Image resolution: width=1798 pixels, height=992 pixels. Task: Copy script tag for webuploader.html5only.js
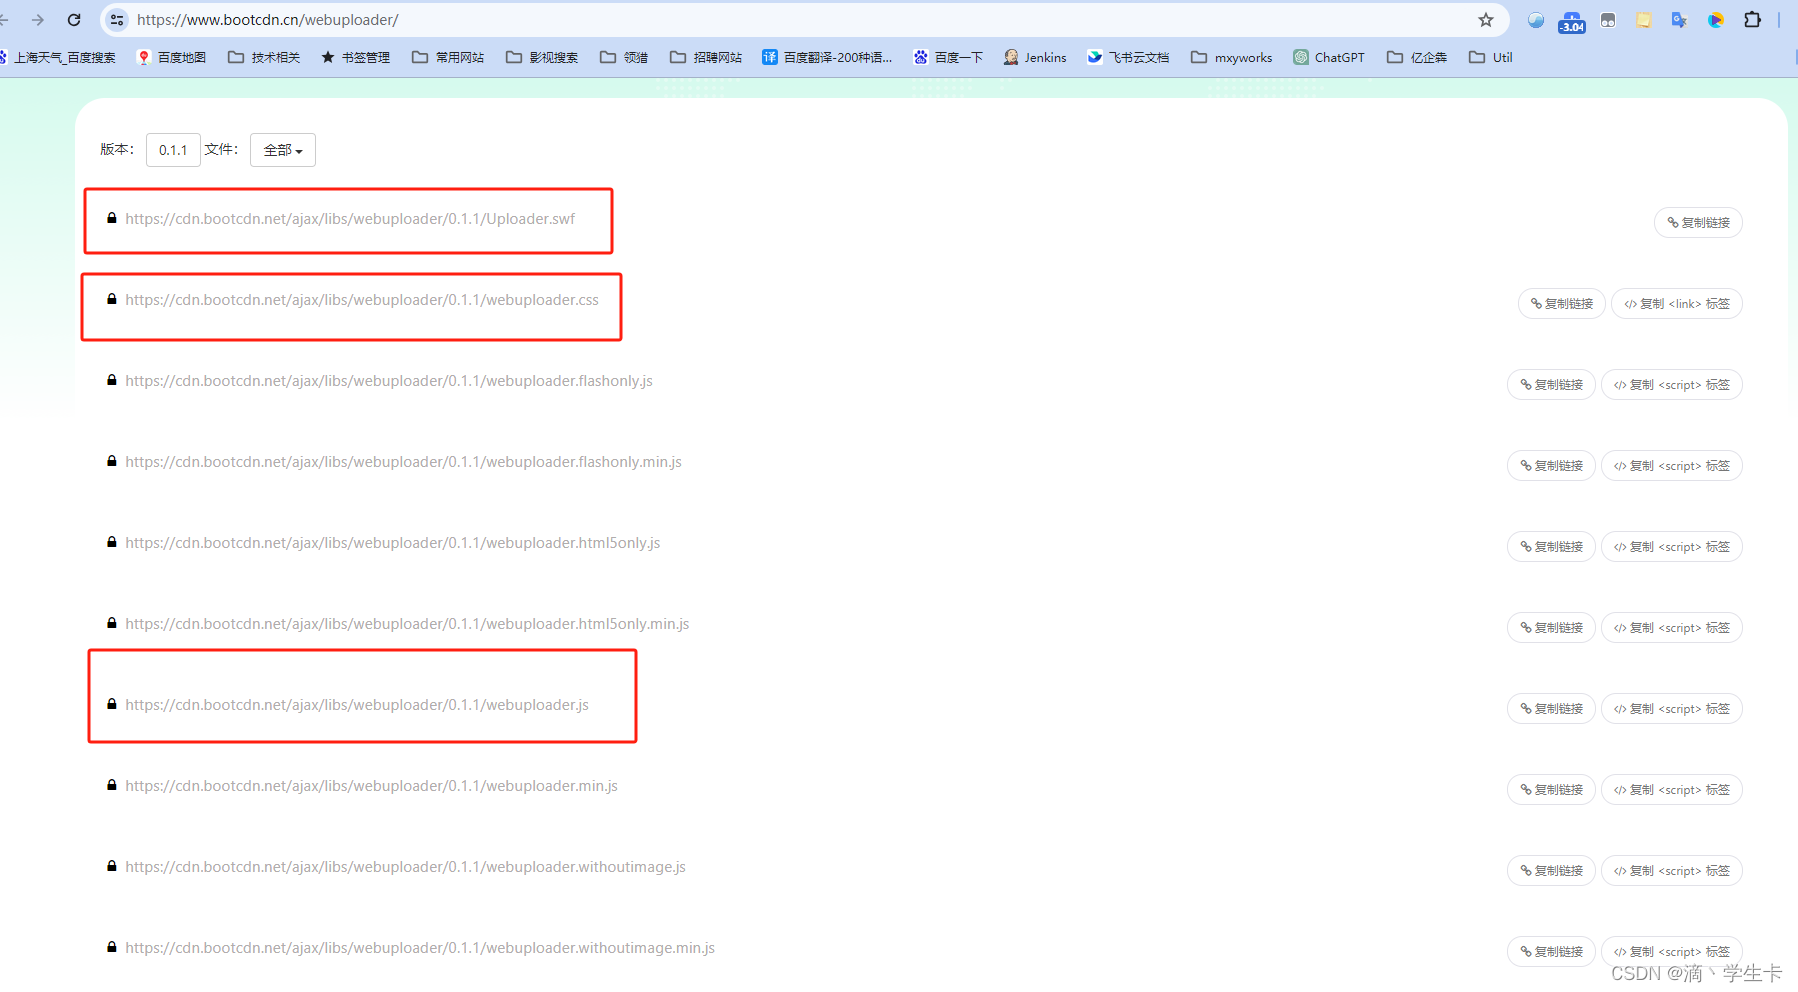[x=1672, y=547]
